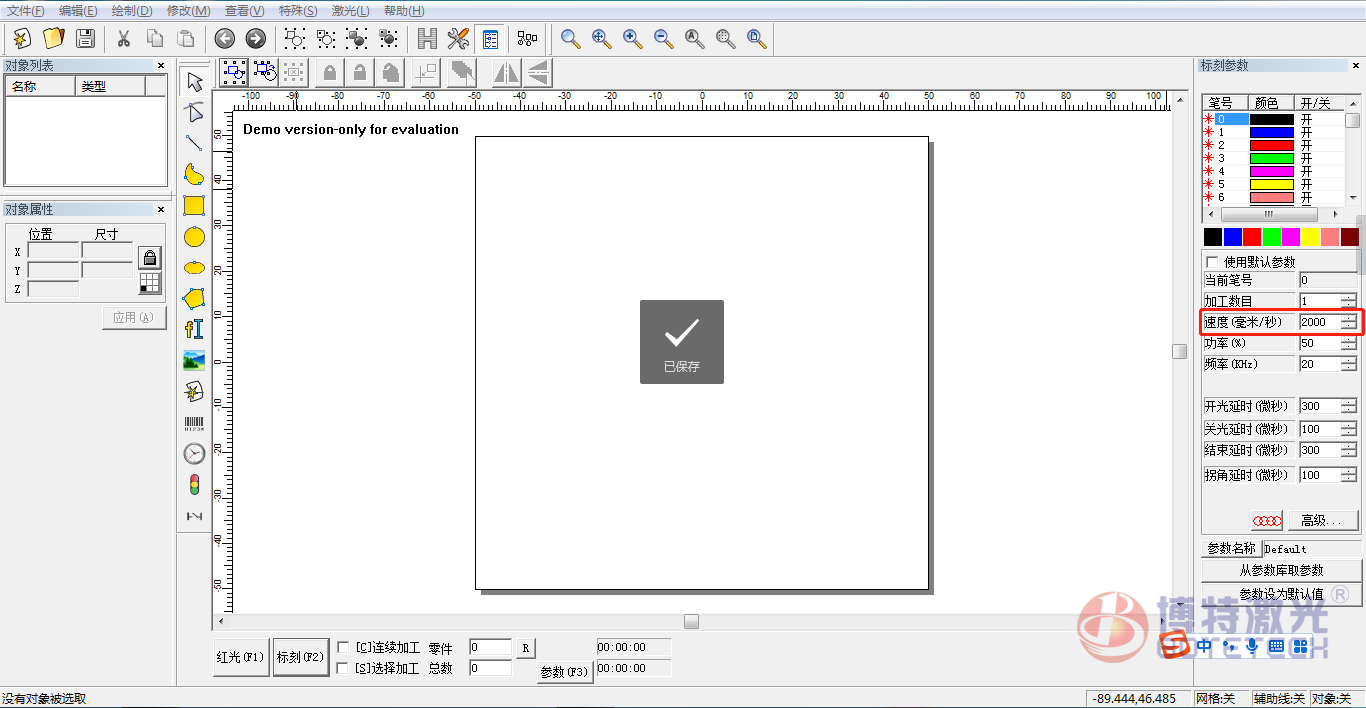The width and height of the screenshot is (1366, 708).
Task: Increase 加工数目 with spinner up arrow
Action: click(x=1349, y=297)
